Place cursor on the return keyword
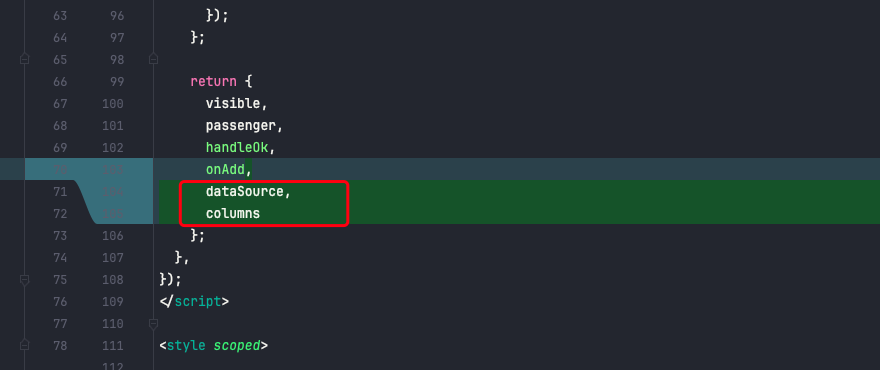The height and width of the screenshot is (370, 880). tap(213, 81)
